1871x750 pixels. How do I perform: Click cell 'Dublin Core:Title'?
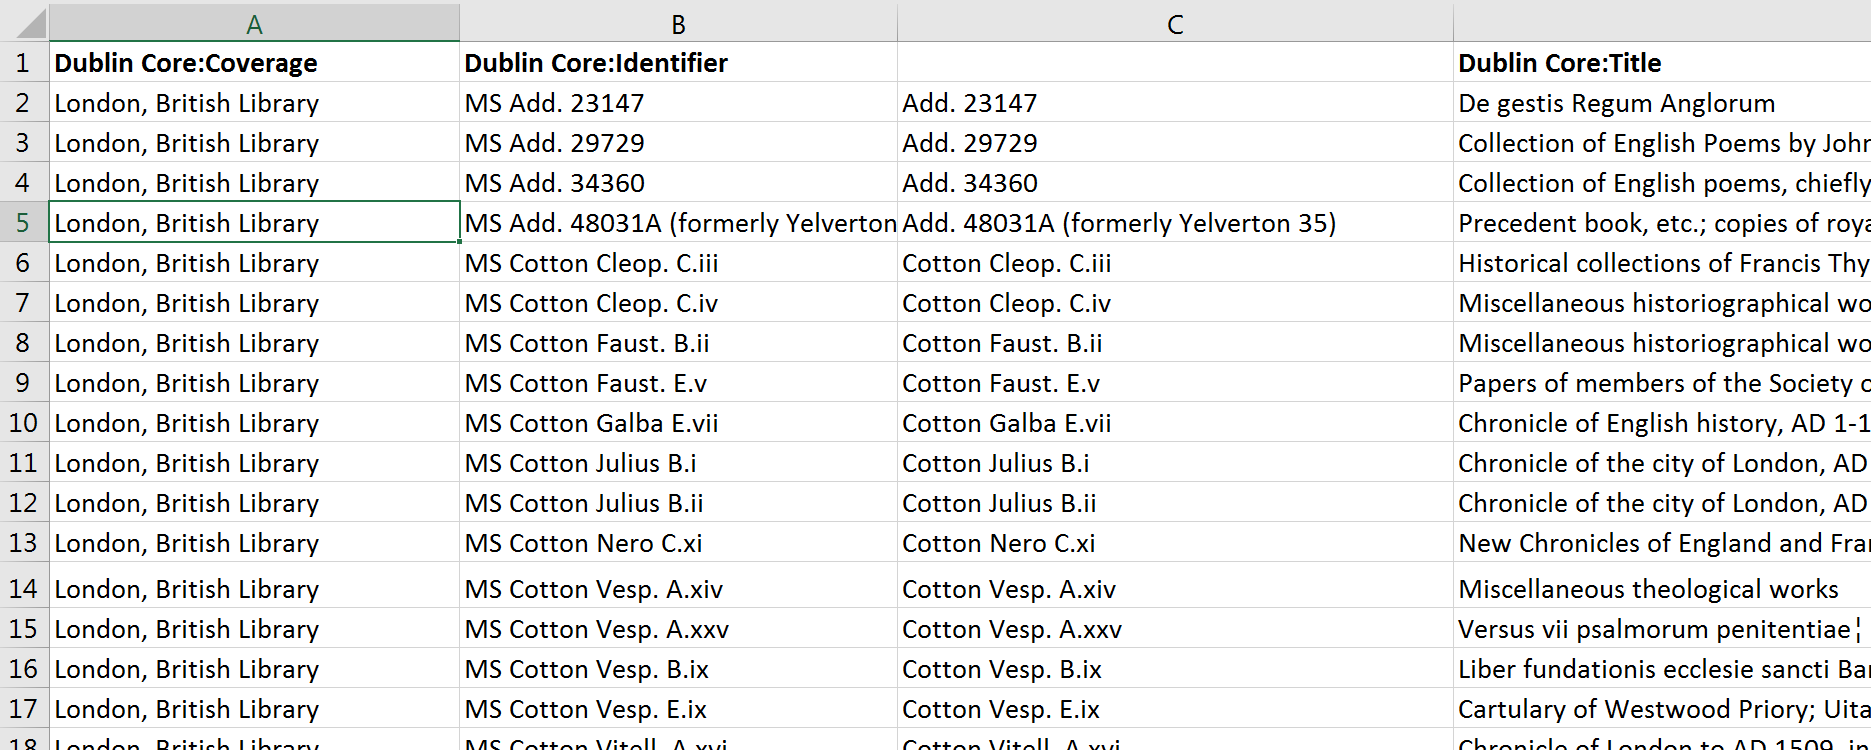(1662, 63)
